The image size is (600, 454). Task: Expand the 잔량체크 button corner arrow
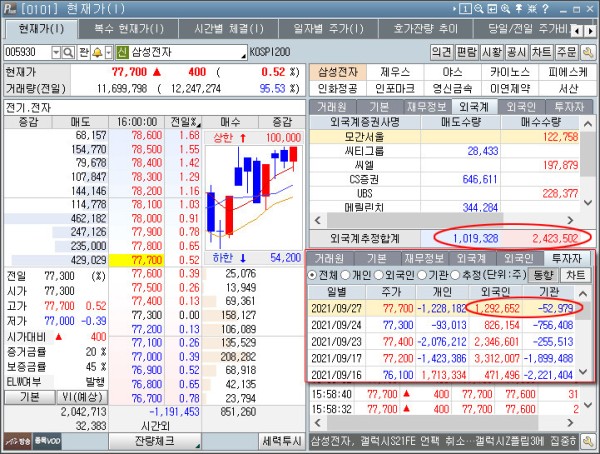pyautogui.click(x=197, y=445)
